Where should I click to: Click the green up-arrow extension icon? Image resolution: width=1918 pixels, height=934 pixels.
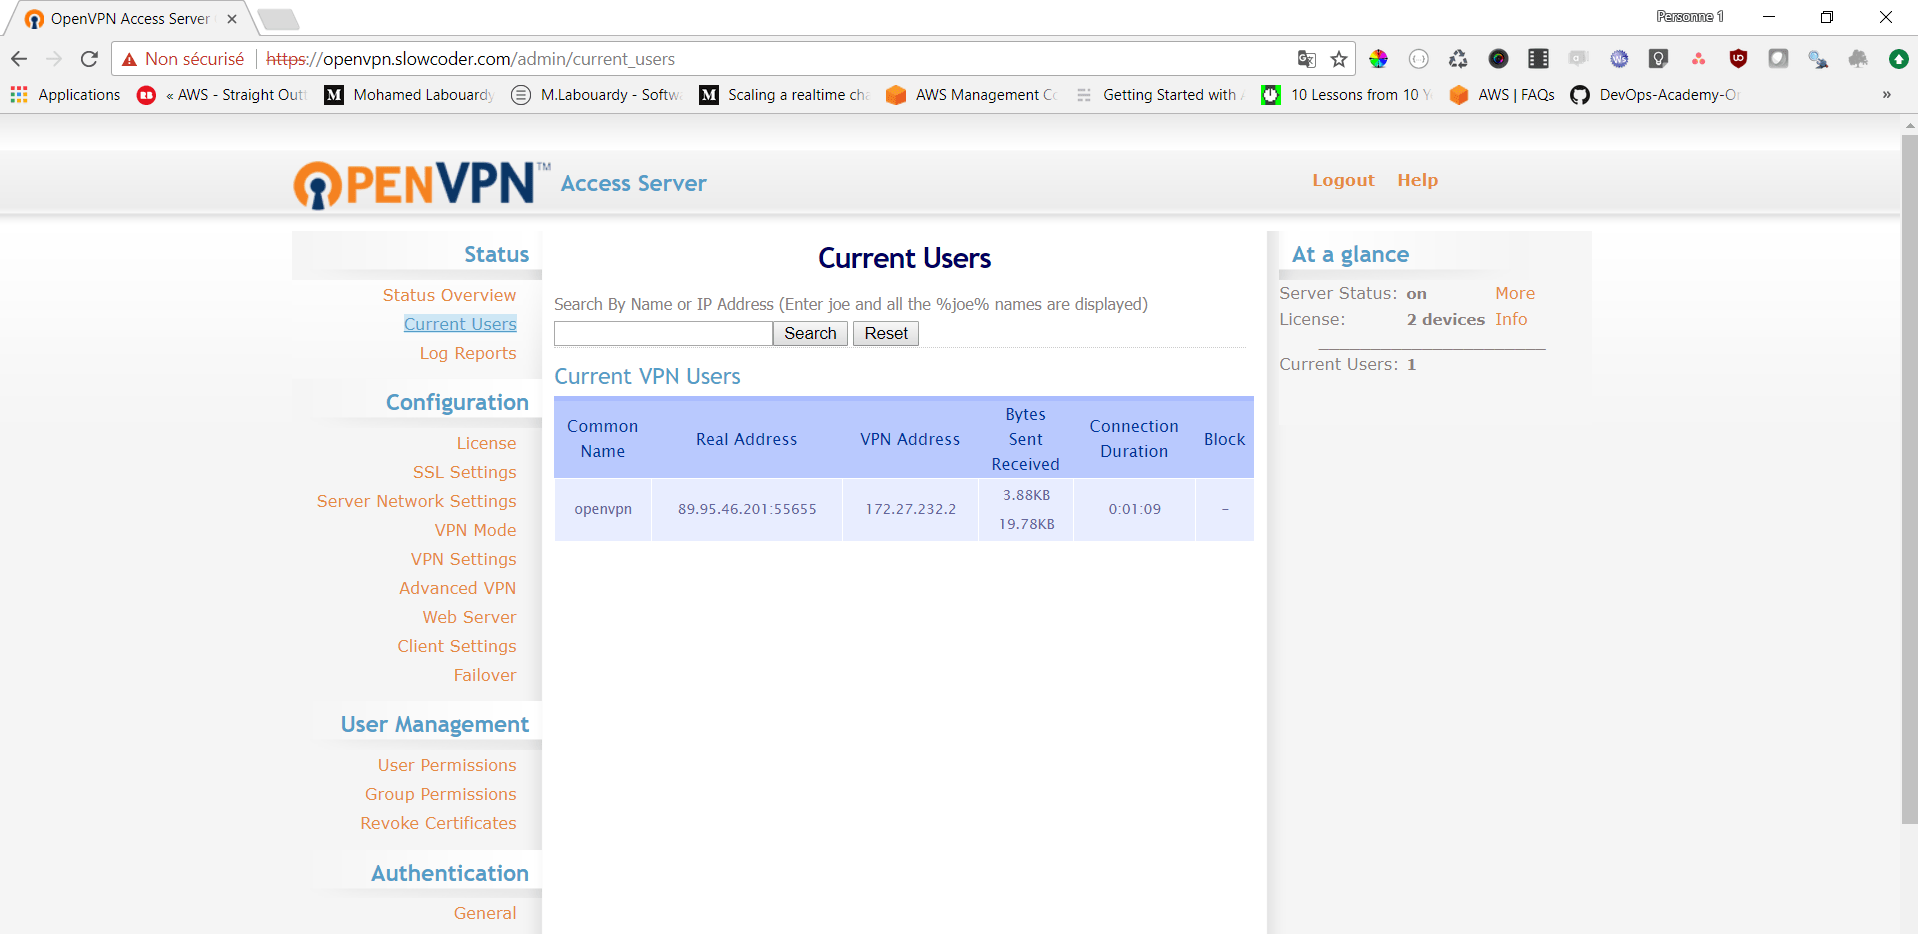pyautogui.click(x=1898, y=59)
